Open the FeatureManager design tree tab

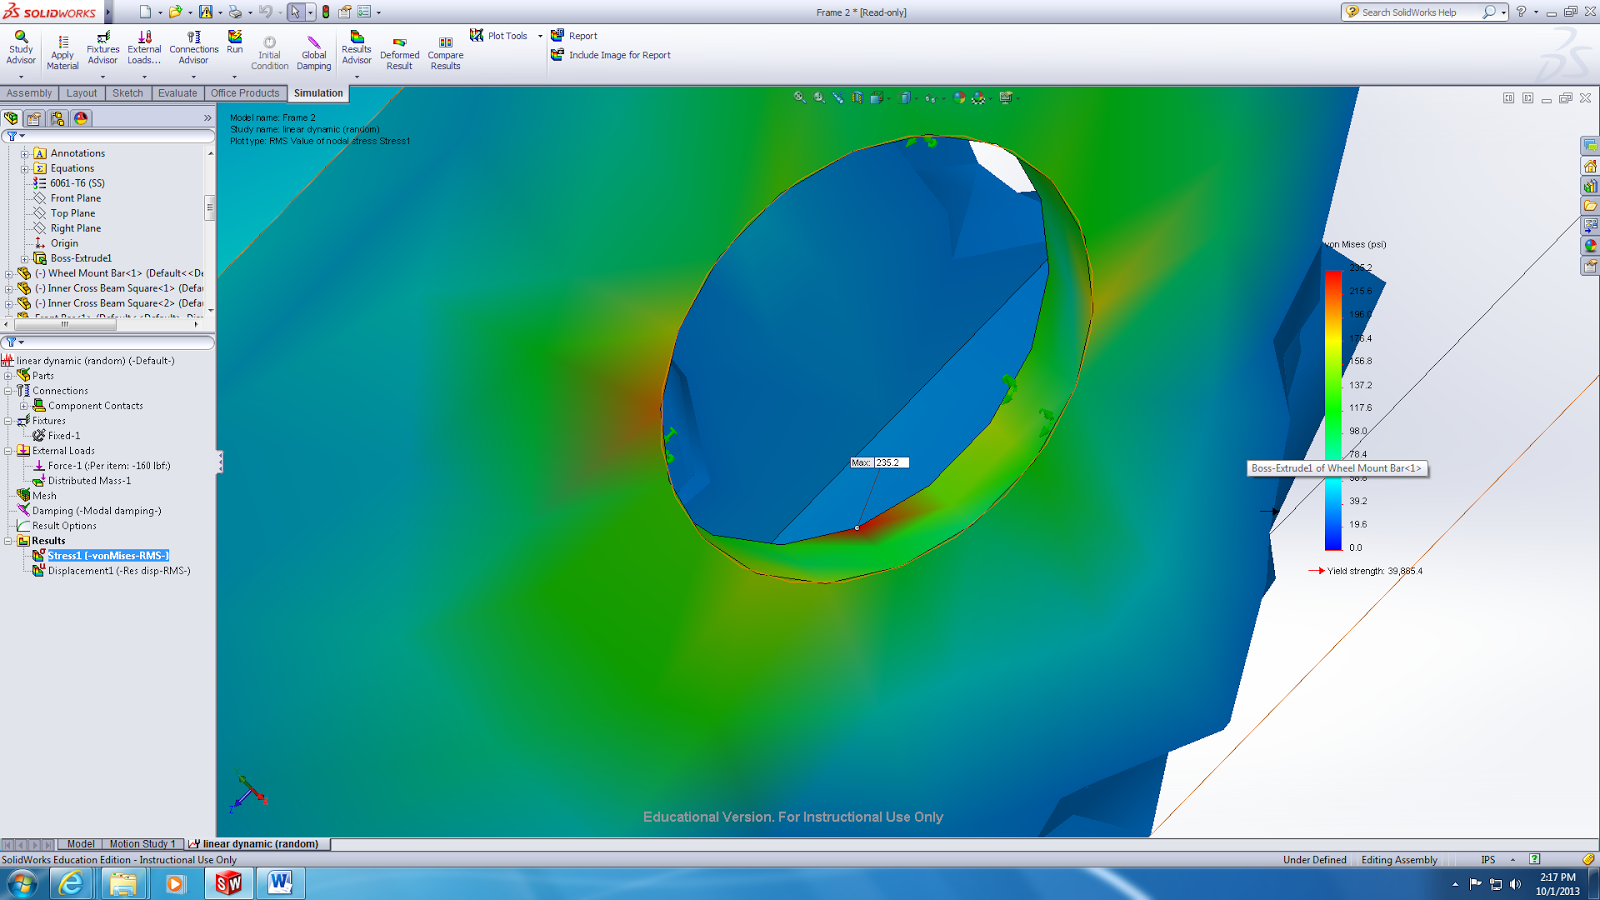click(x=12, y=118)
